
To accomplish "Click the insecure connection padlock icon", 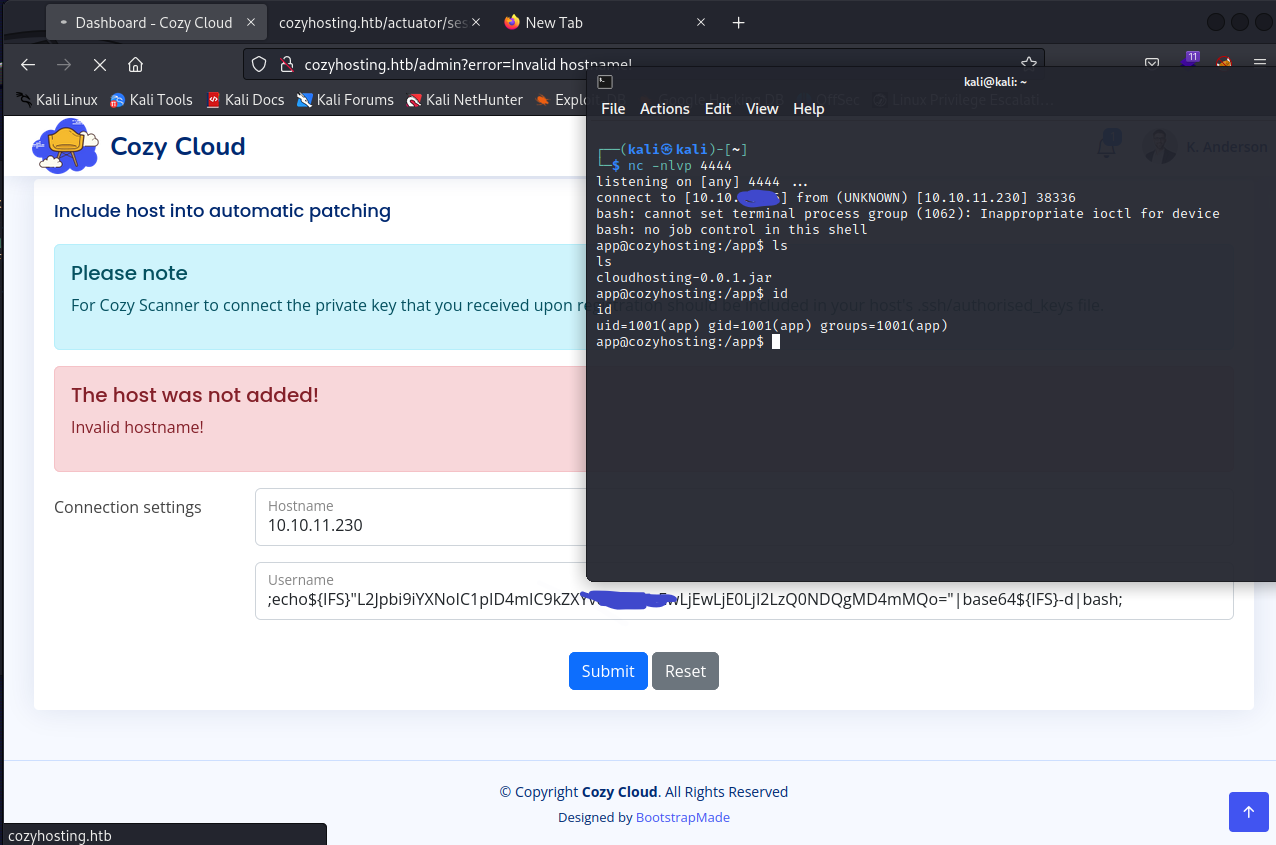I will (x=286, y=64).
